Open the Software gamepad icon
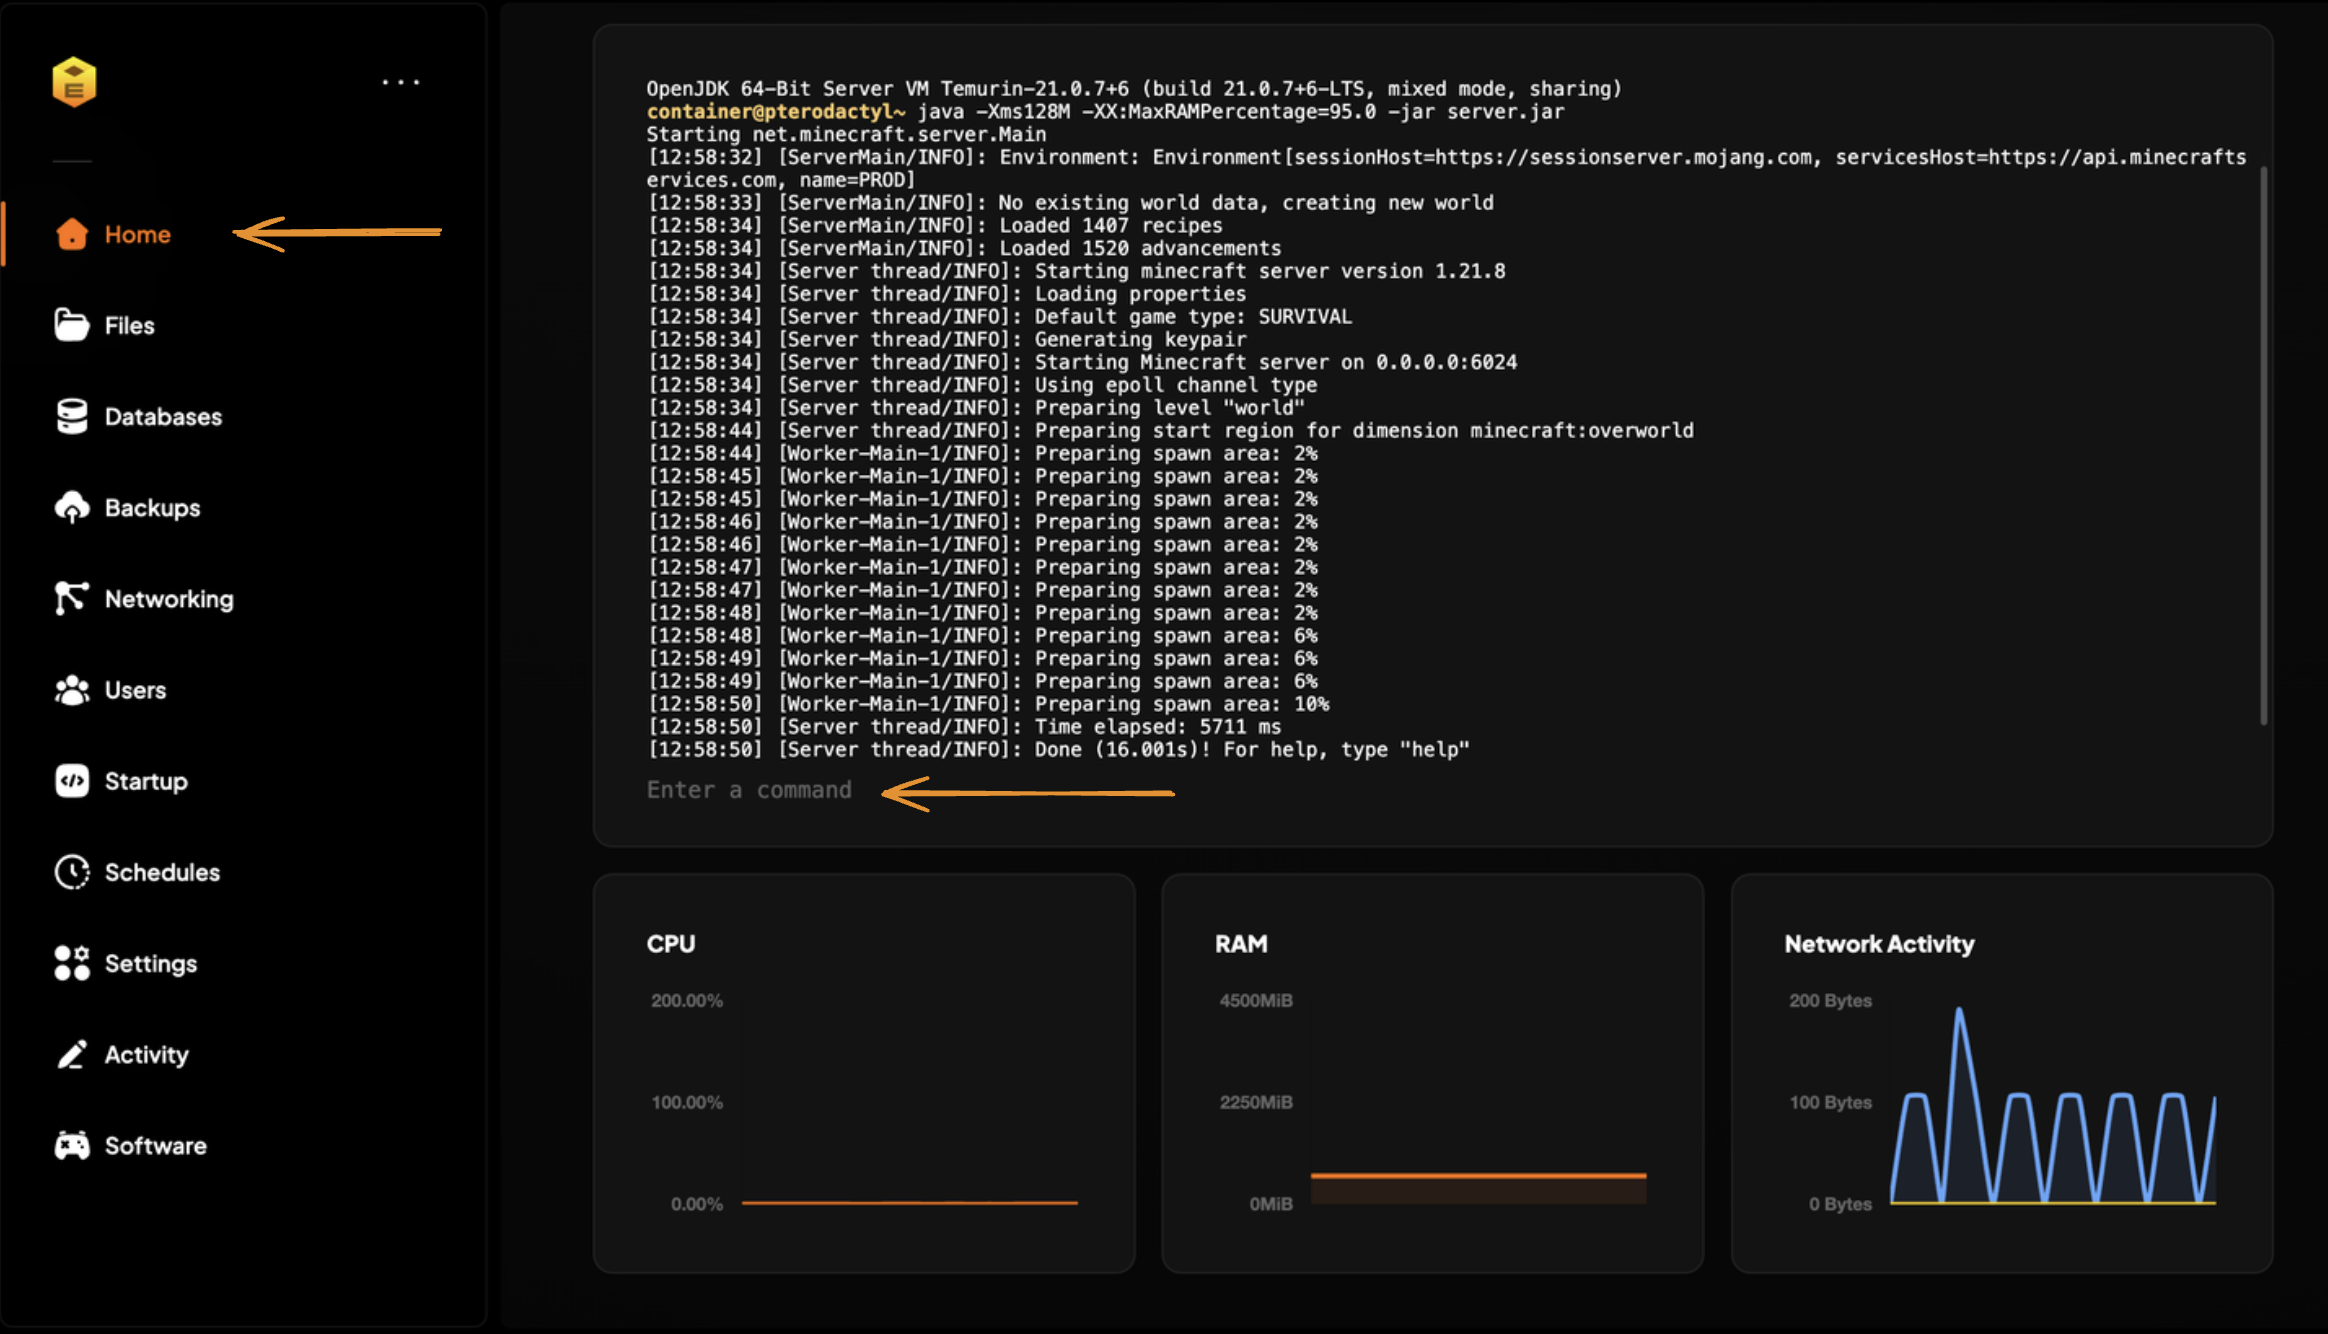The height and width of the screenshot is (1334, 2328). [x=72, y=1145]
